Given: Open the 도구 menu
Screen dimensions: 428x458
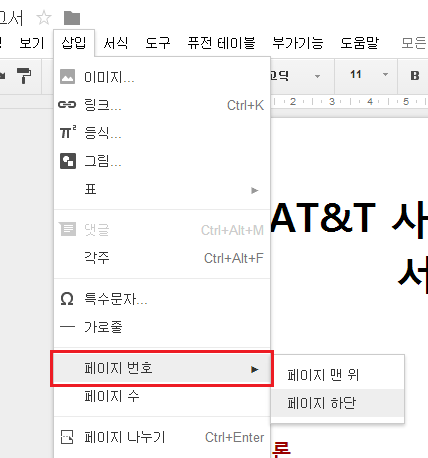Looking at the screenshot, I should point(158,43).
